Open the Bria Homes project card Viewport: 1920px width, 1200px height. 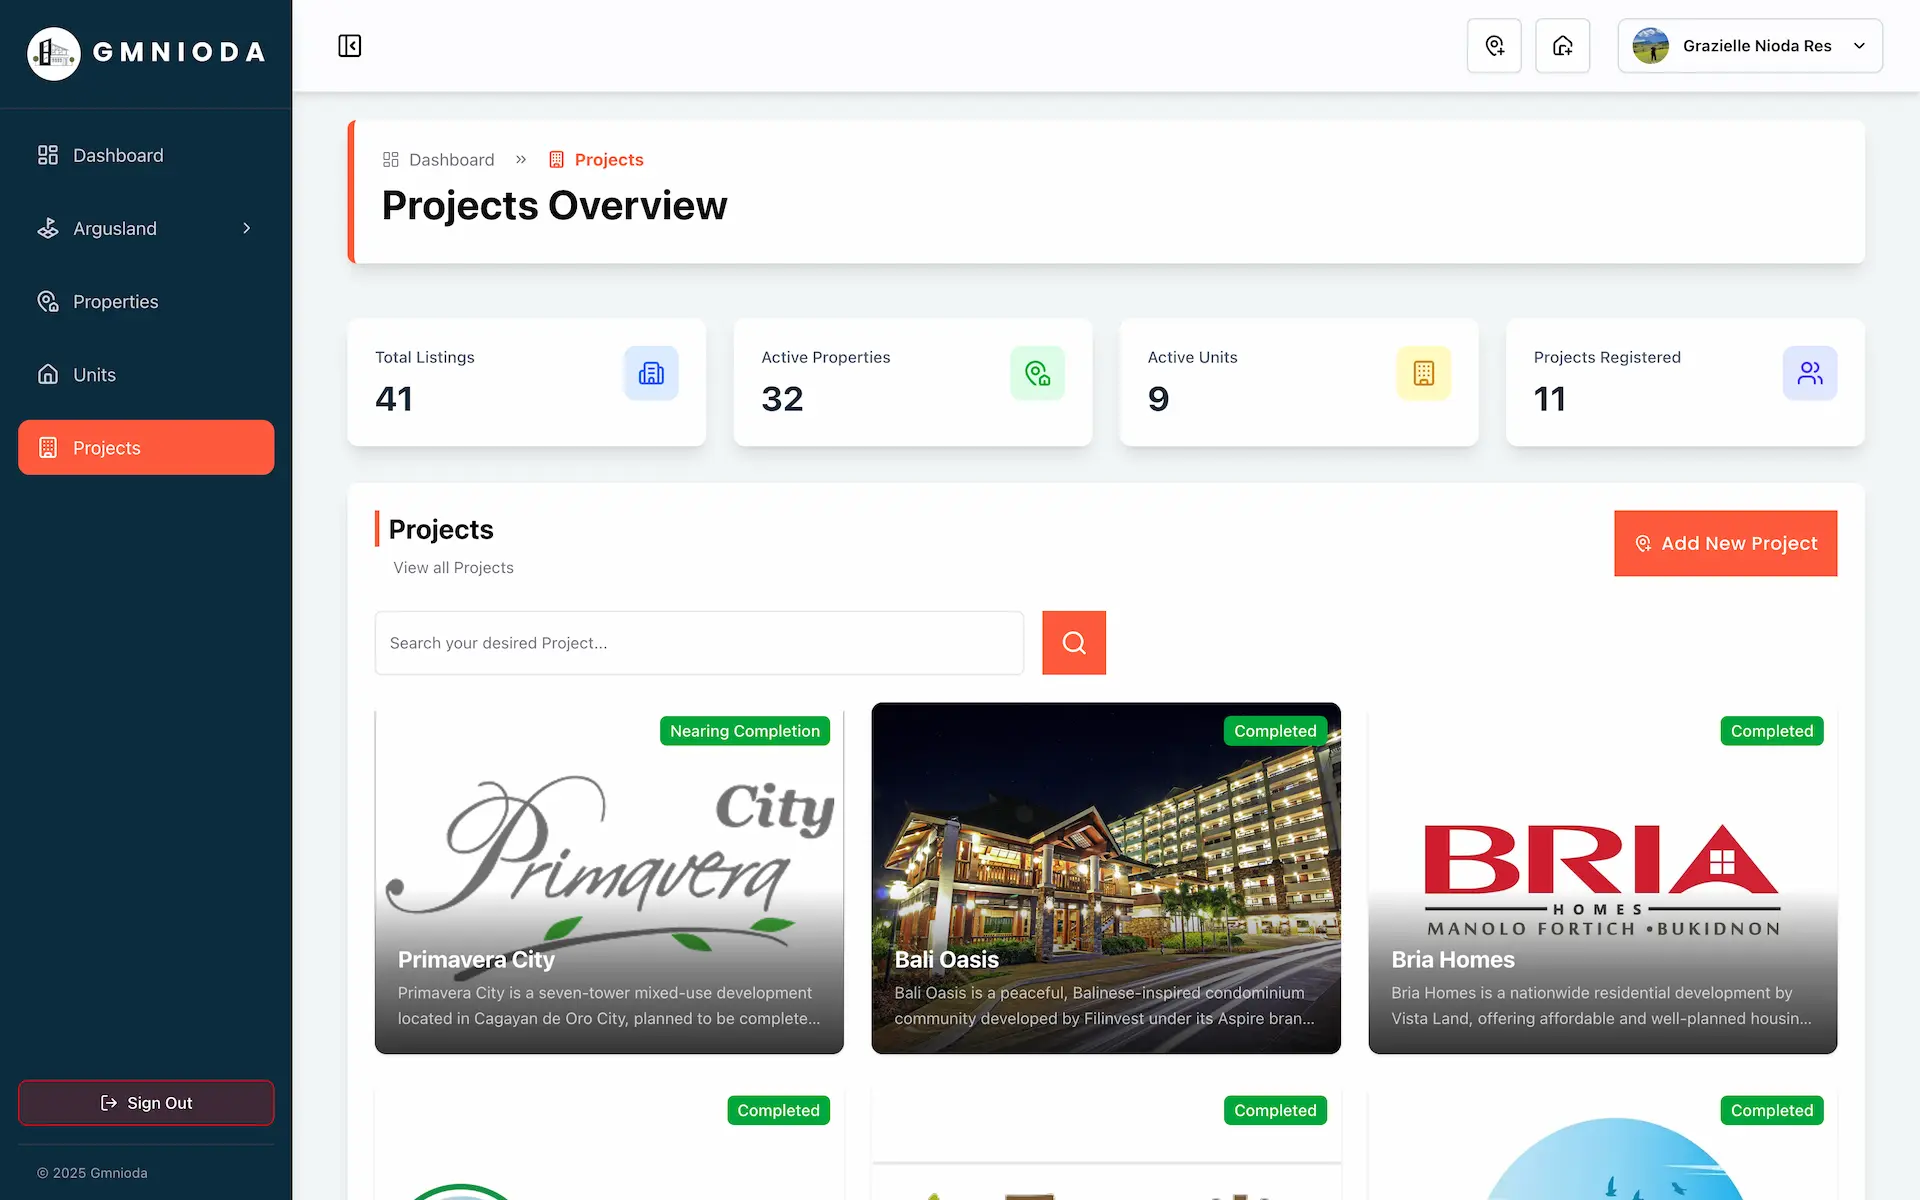coord(1602,878)
